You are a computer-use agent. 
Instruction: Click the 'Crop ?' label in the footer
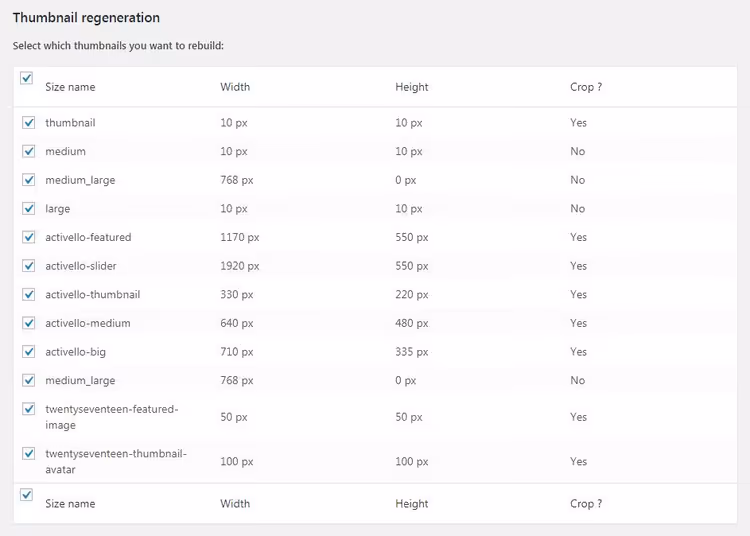586,503
